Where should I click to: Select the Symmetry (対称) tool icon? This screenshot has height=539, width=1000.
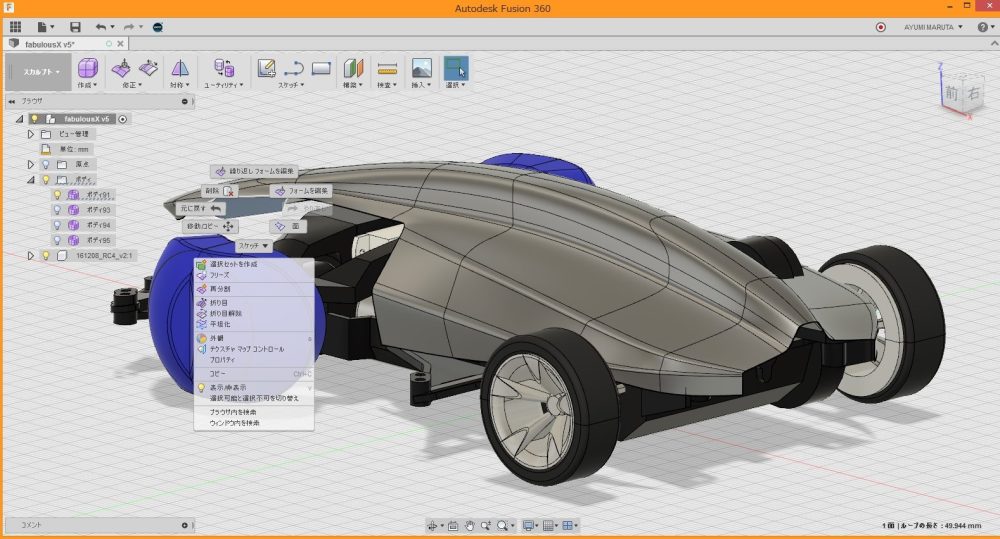point(180,69)
